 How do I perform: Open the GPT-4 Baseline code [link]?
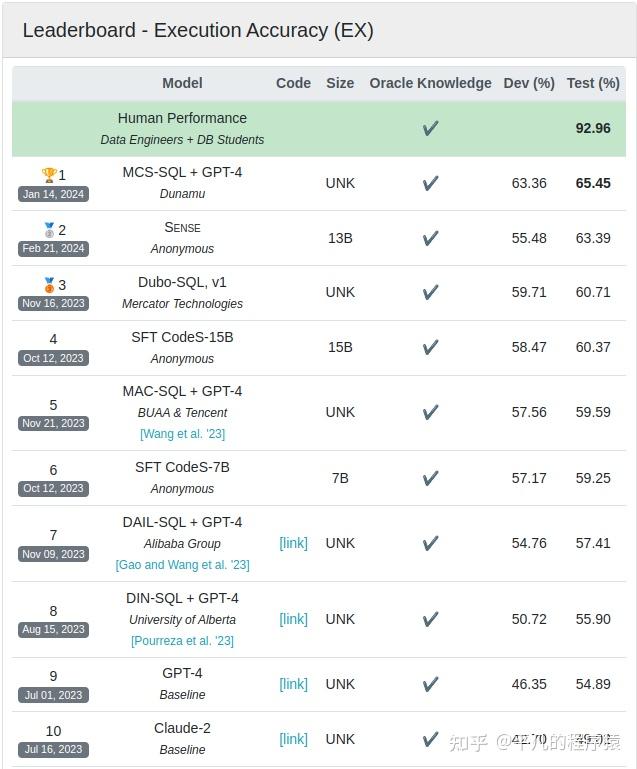click(x=293, y=684)
